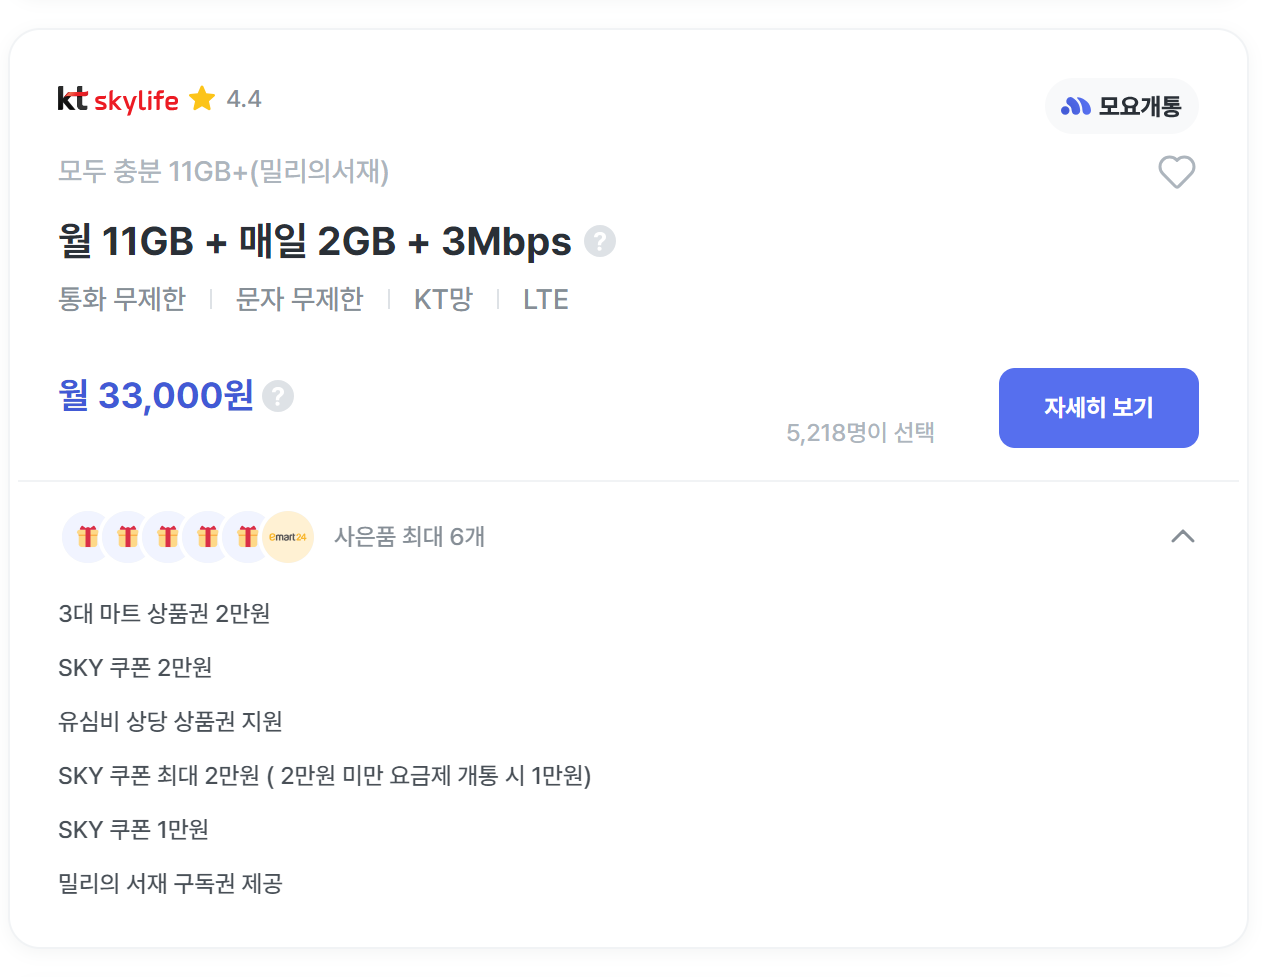This screenshot has height=978, width=1276.
Task: Click 3대 마트 상품권 2만원 gift row
Action: [x=165, y=613]
